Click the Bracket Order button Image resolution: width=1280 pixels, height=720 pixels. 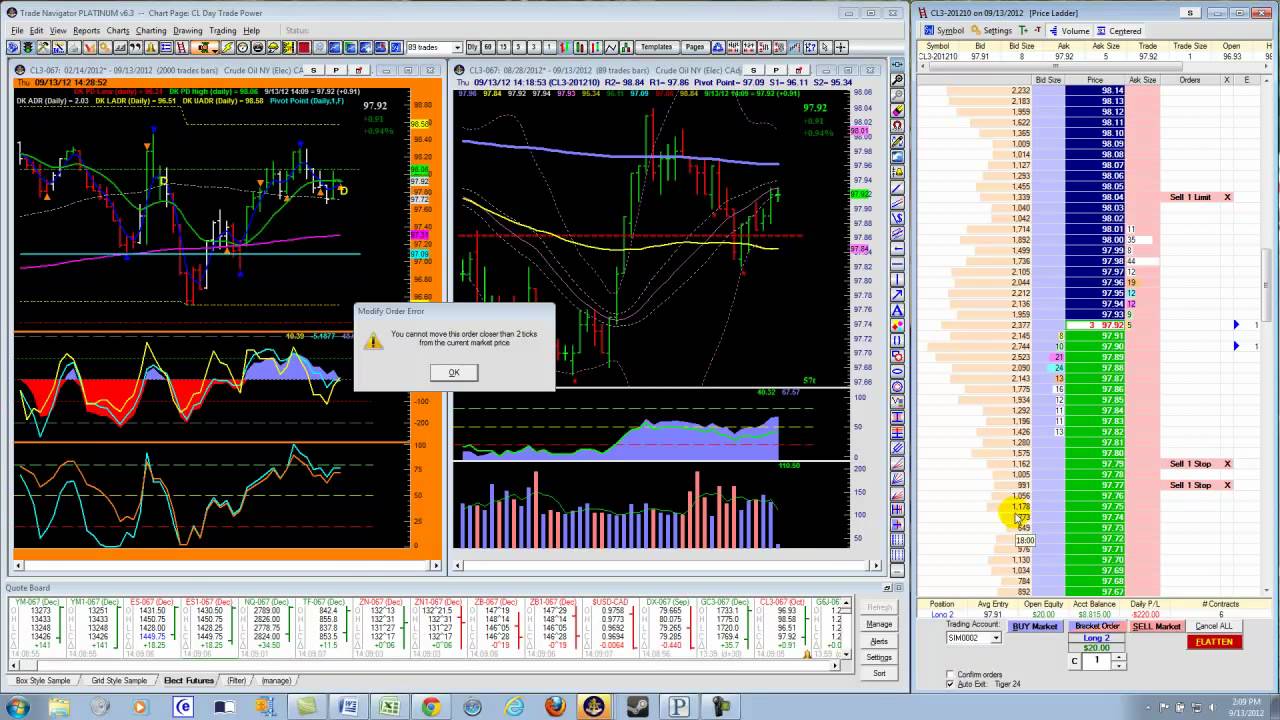tap(1097, 626)
